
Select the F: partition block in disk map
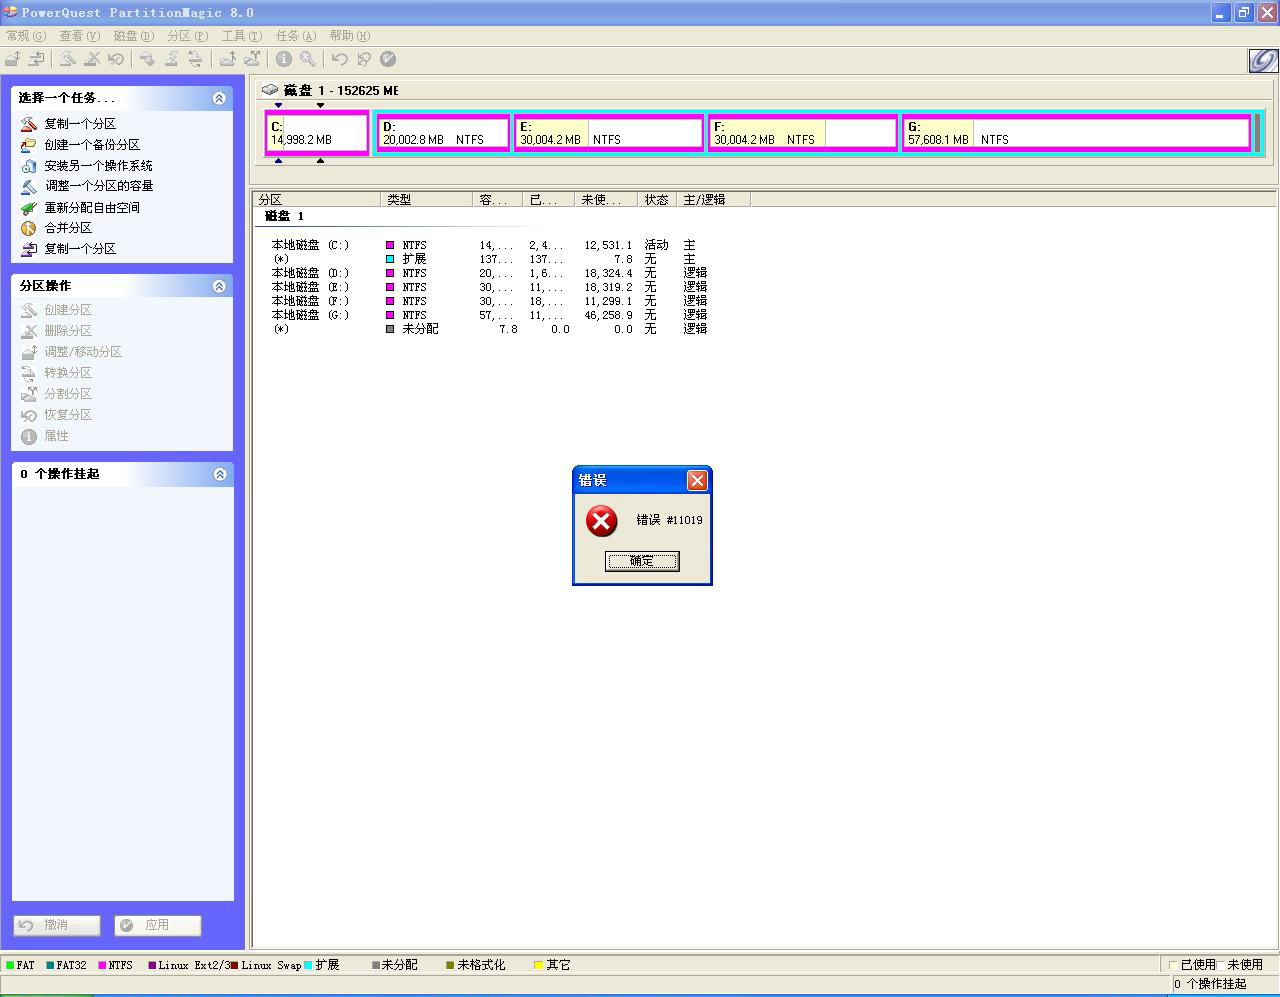pos(803,133)
